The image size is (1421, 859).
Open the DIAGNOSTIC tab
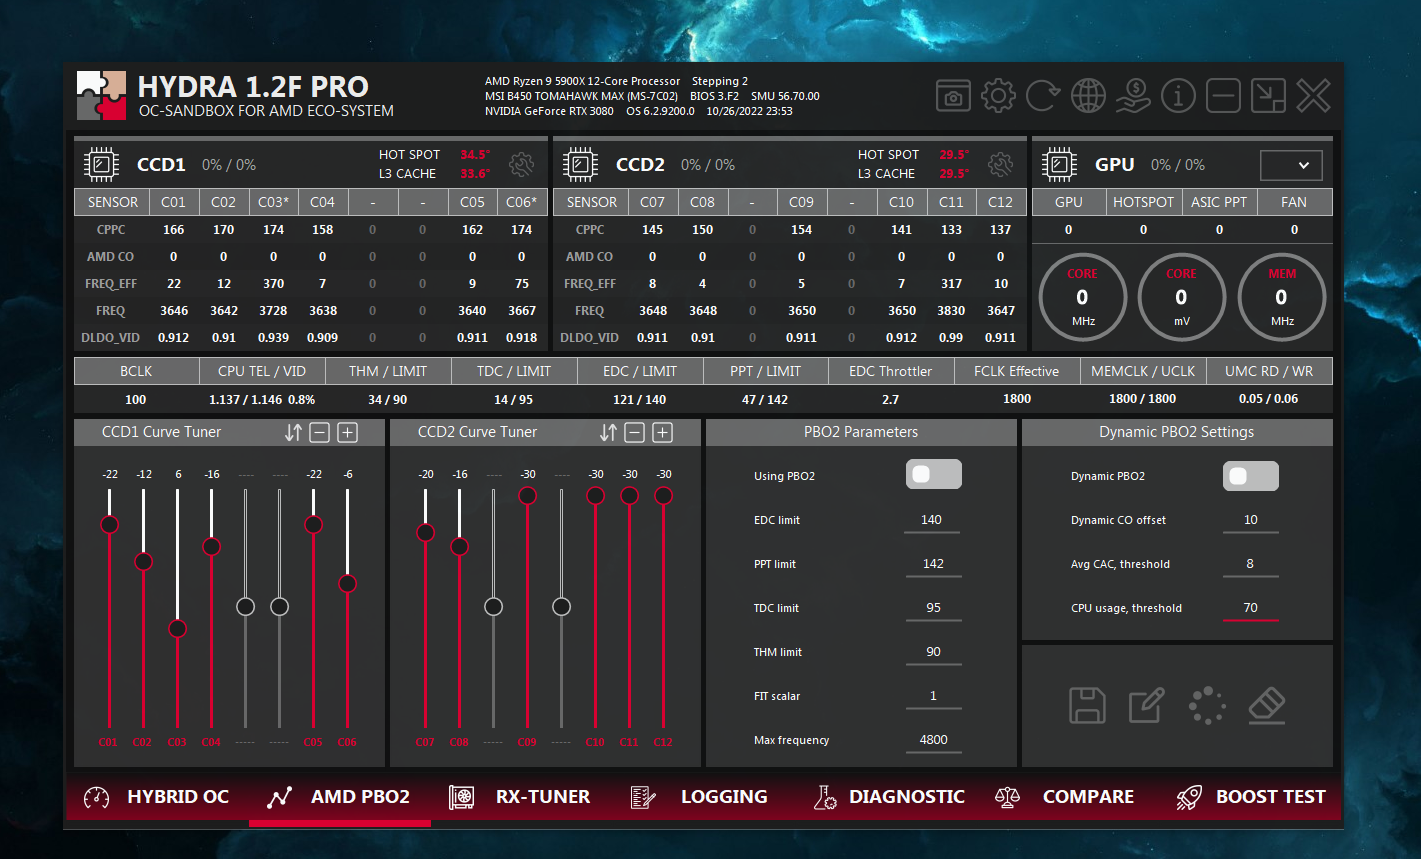click(889, 797)
